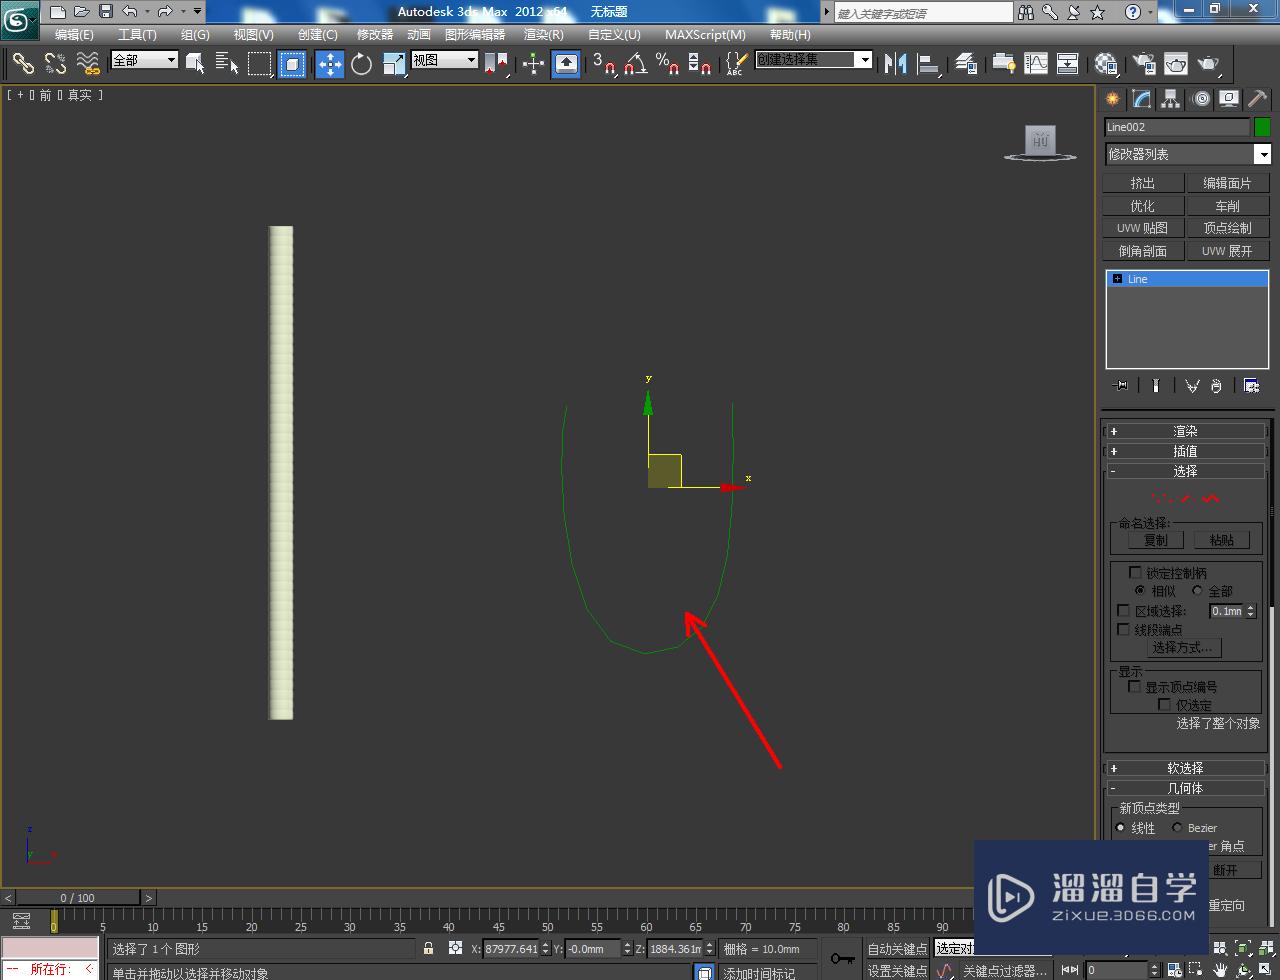Screen dimensions: 1280x980
Task: Select the Select and Link tool
Action: coord(23,64)
